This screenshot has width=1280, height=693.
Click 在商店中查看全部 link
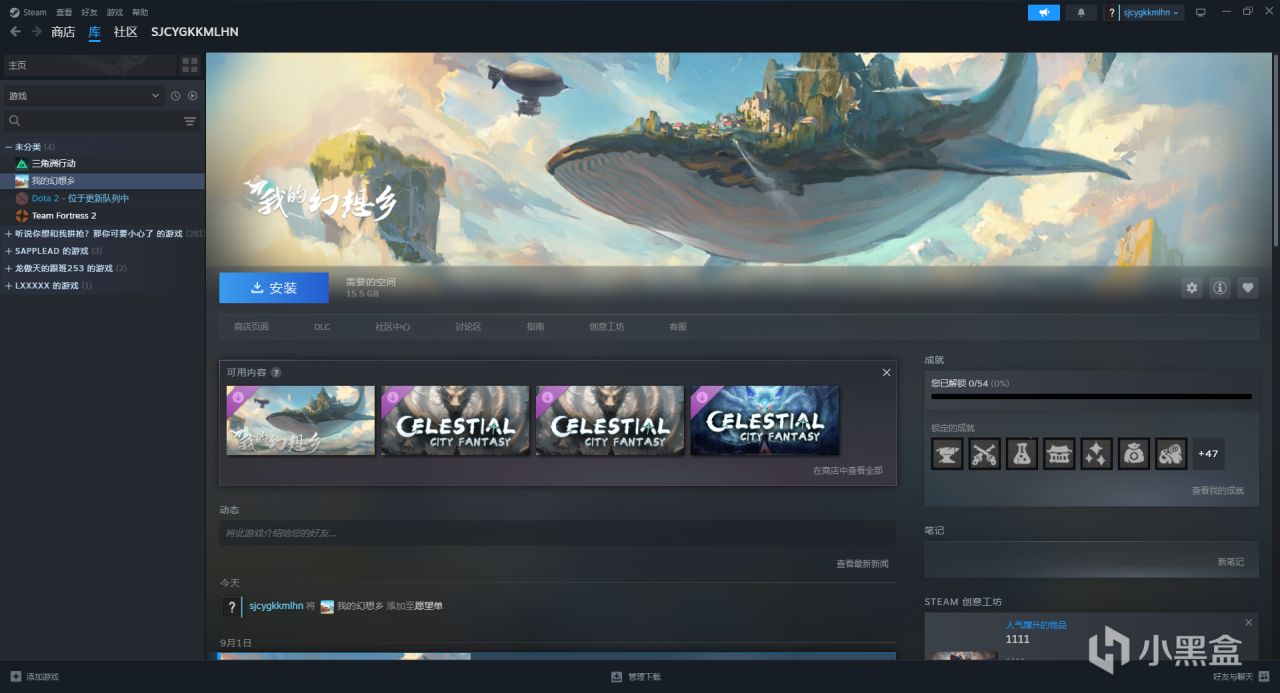[848, 470]
